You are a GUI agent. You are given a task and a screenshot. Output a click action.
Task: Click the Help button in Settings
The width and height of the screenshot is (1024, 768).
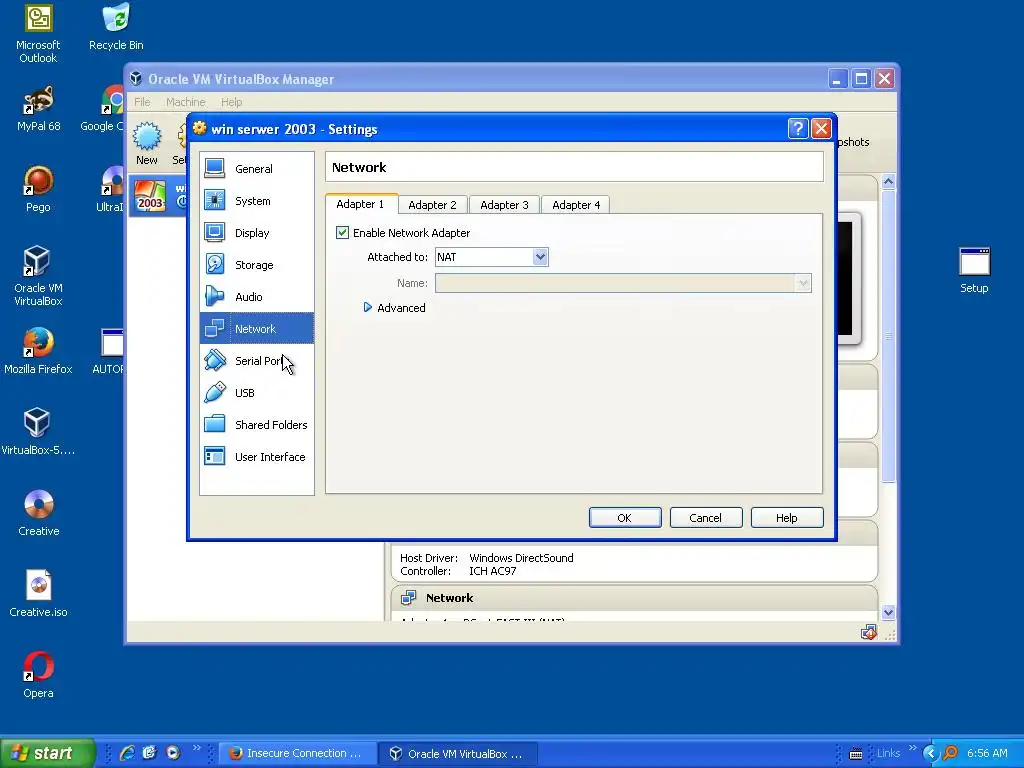tap(787, 518)
